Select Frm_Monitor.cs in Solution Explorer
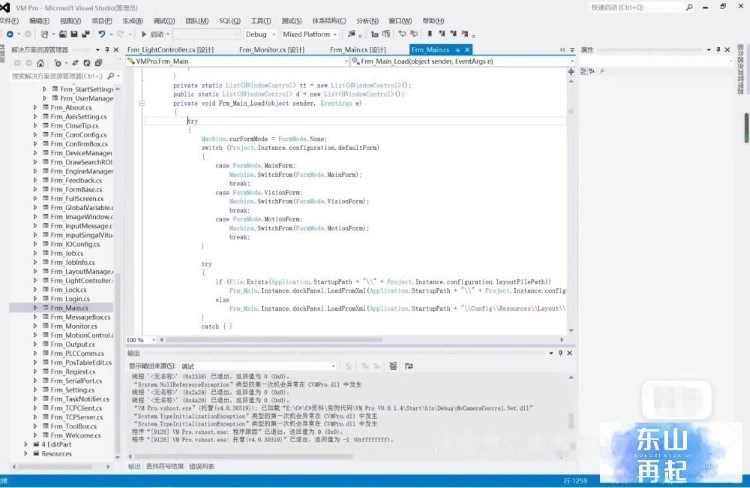 tap(74, 326)
